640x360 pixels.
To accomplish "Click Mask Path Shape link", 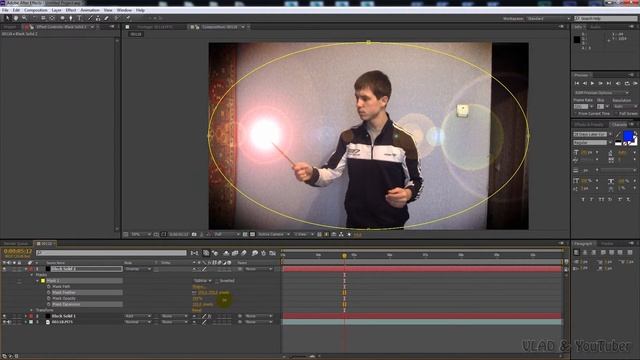I will tap(199, 287).
